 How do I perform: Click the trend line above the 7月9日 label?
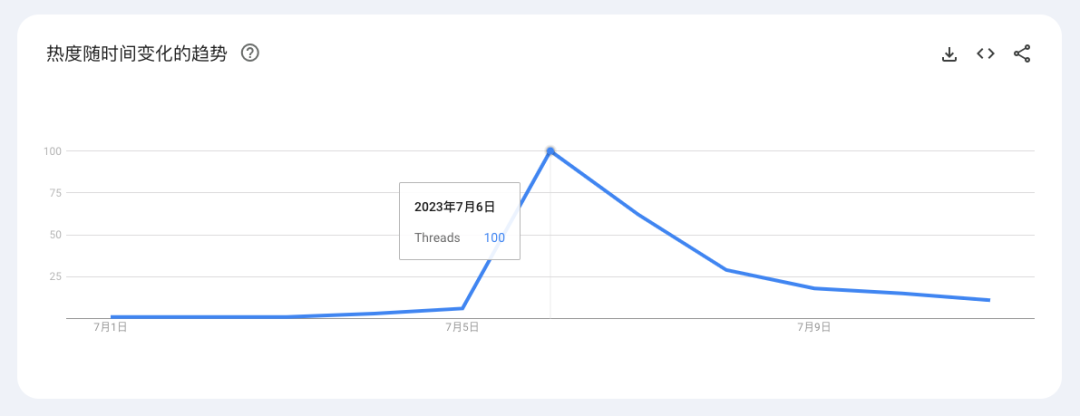pos(814,288)
